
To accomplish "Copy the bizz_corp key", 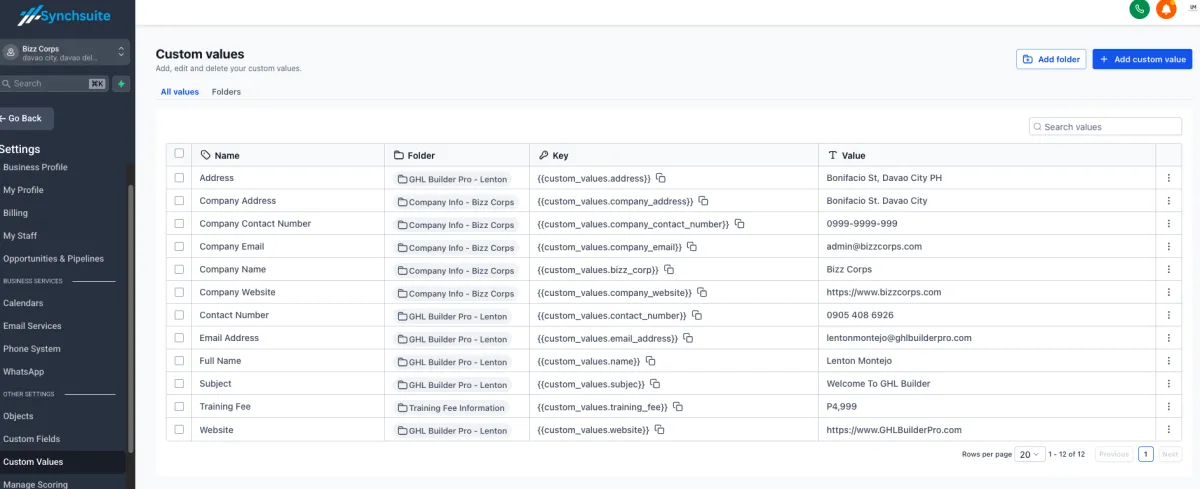I will [669, 270].
